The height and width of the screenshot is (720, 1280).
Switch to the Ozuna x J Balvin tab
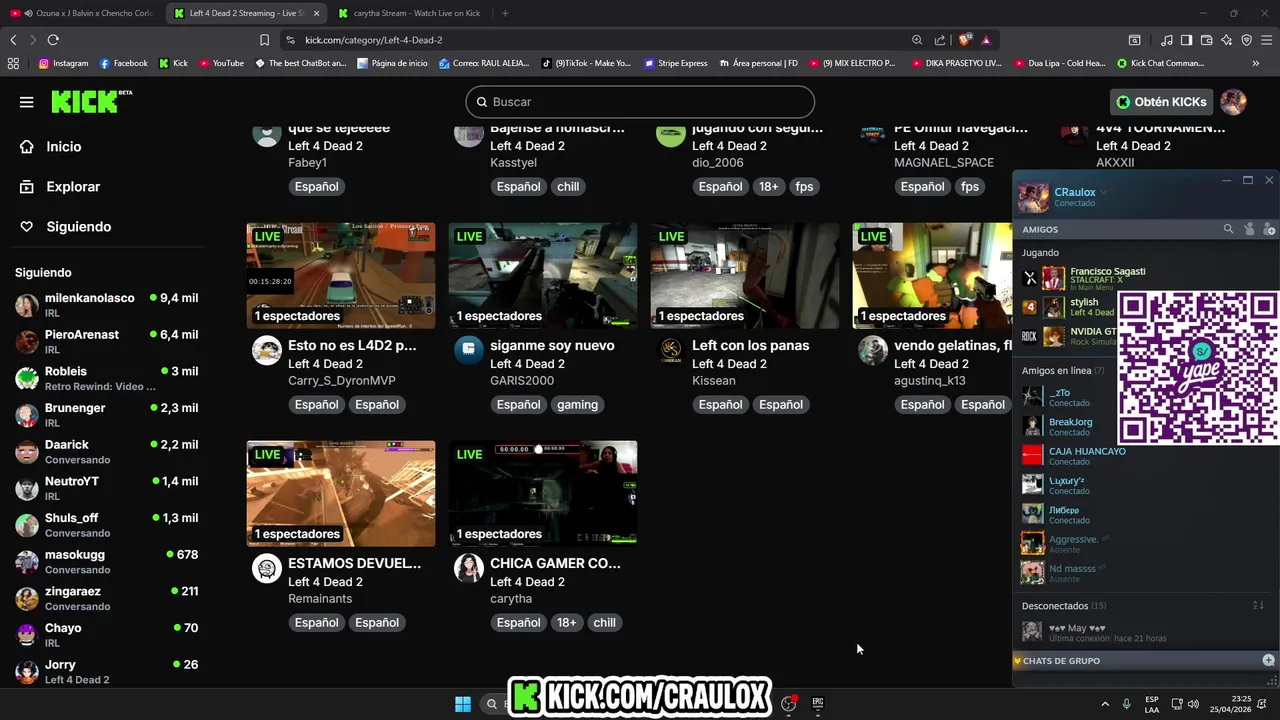point(82,13)
